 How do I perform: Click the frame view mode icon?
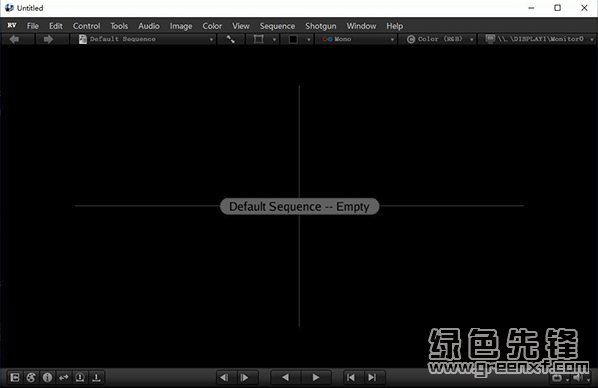(259, 39)
